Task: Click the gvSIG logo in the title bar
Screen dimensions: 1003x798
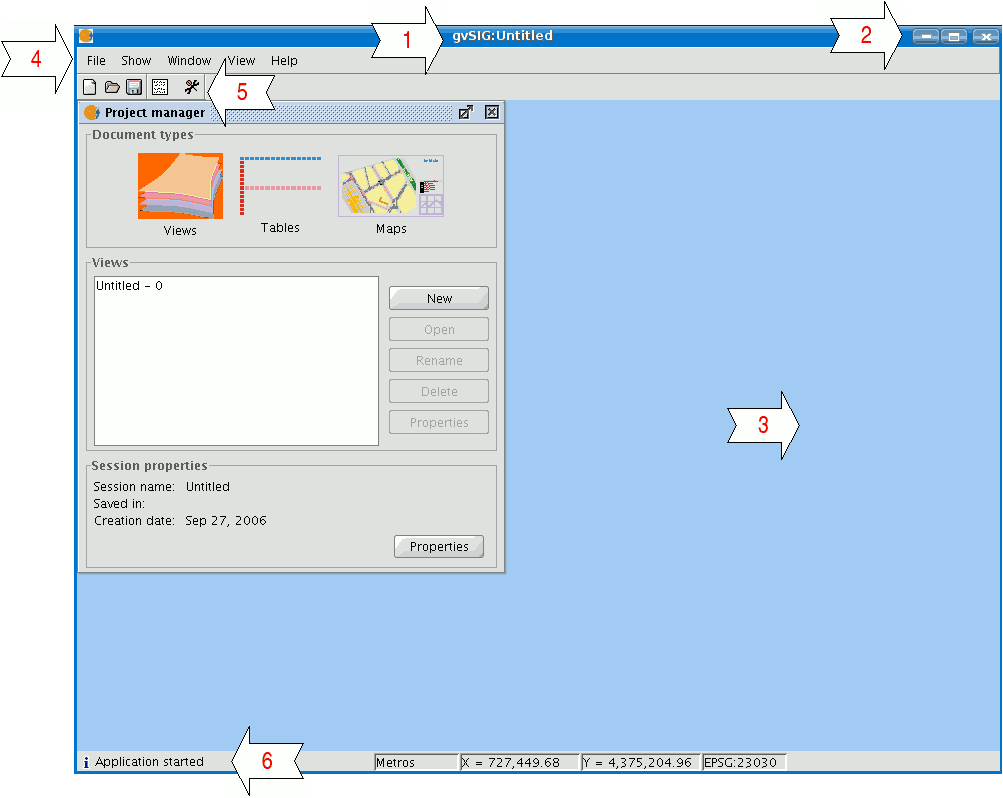Action: click(x=86, y=36)
